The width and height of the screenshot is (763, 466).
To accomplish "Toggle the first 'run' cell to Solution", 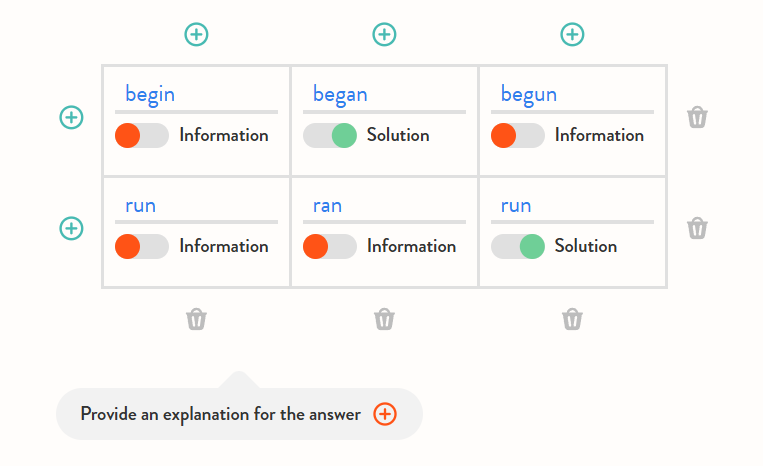I will 141,246.
